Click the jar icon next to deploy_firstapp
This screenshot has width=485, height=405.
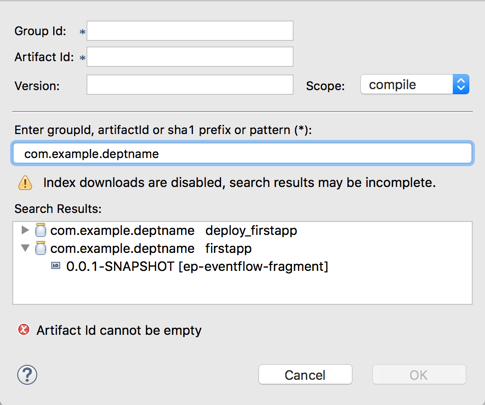40,230
